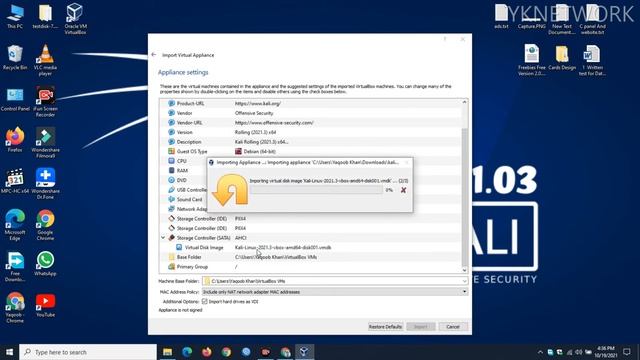
Task: Click the appliance settings vertical scrollbar
Action: tap(464, 198)
